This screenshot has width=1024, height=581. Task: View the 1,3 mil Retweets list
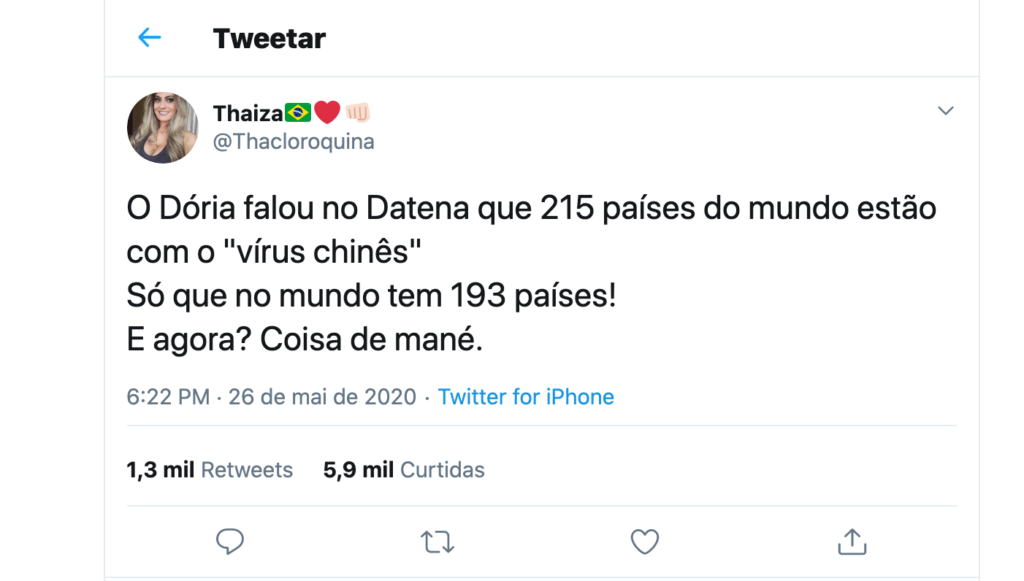point(209,469)
